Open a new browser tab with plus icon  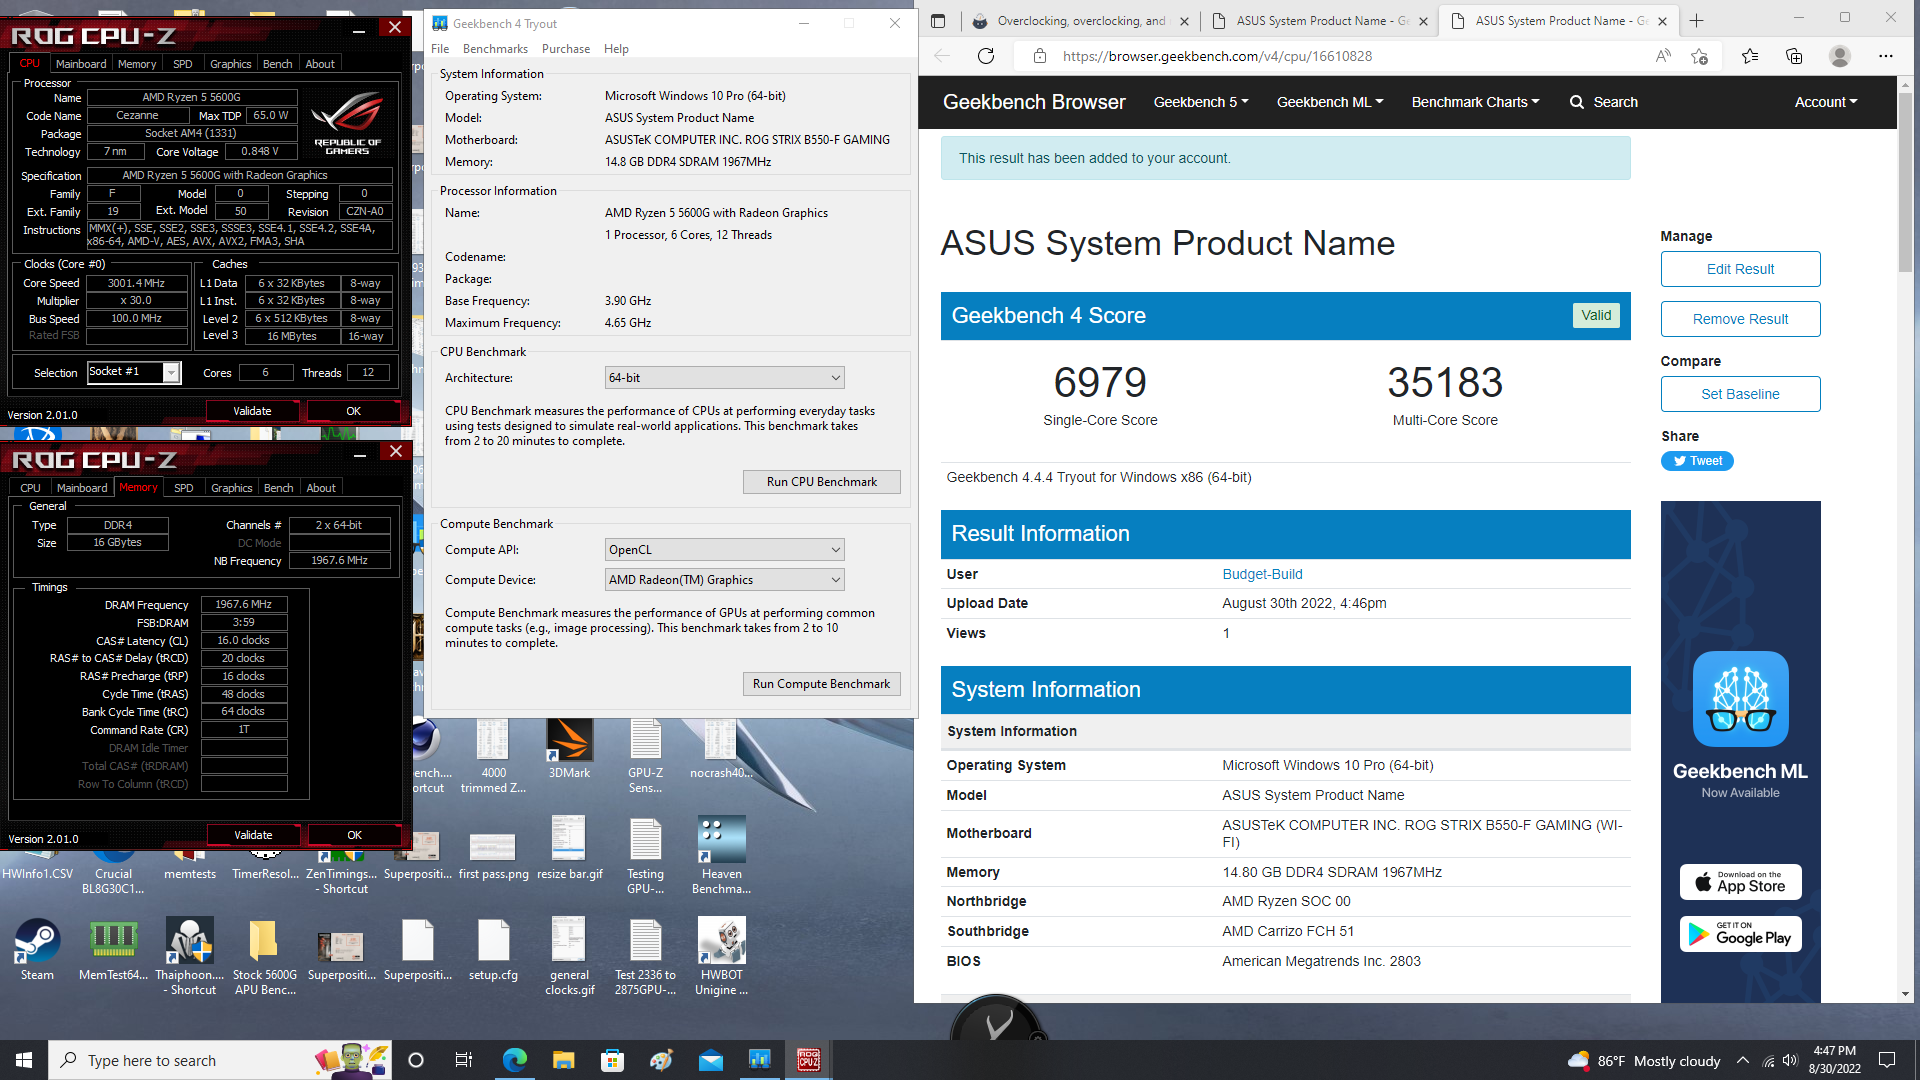click(1697, 20)
